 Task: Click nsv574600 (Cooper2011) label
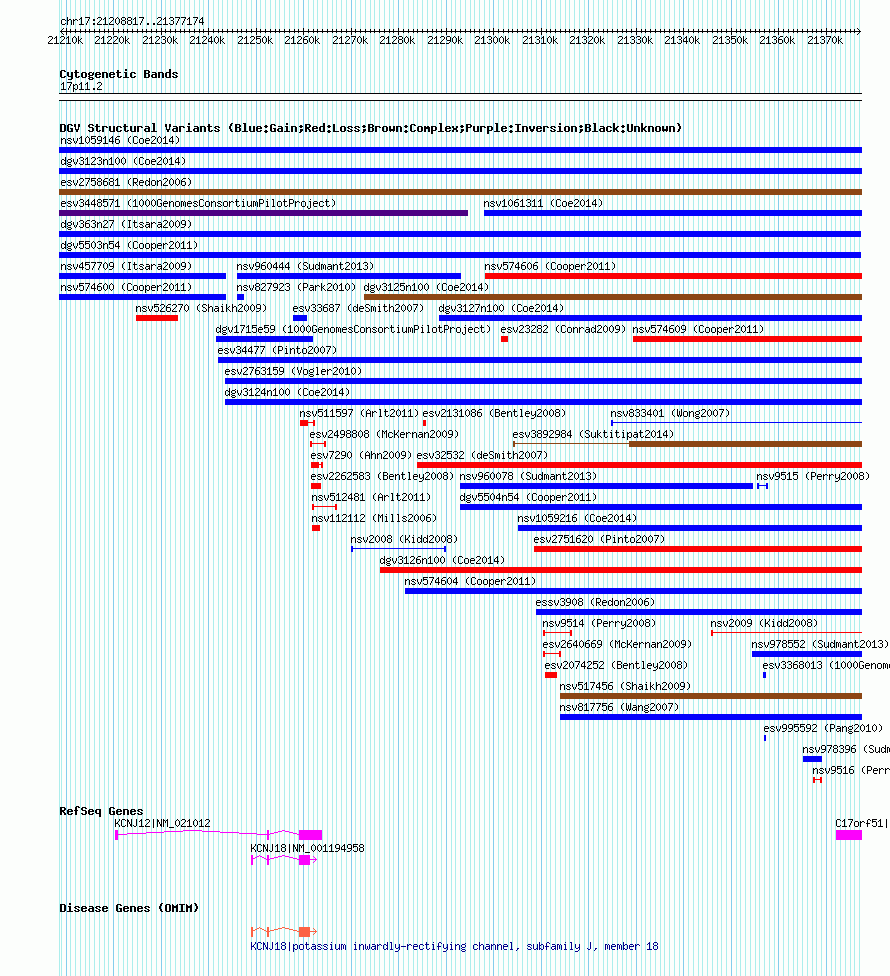click(126, 287)
